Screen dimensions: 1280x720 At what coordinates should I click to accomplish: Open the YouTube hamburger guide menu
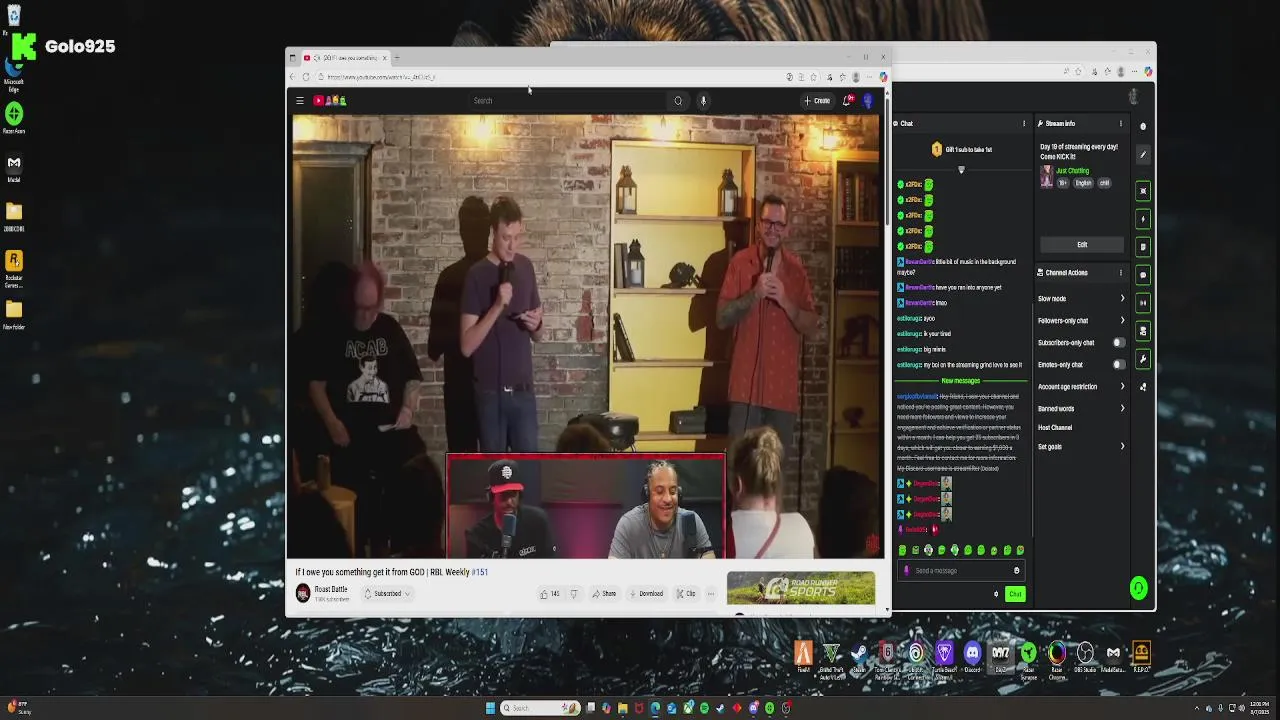[299, 100]
